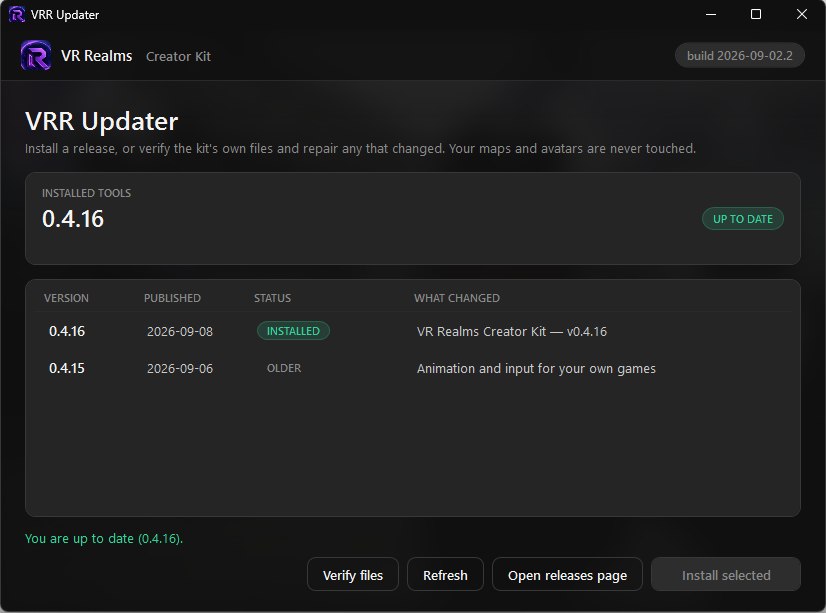826x613 pixels.
Task: Close the VRR Updater window
Action: (801, 14)
